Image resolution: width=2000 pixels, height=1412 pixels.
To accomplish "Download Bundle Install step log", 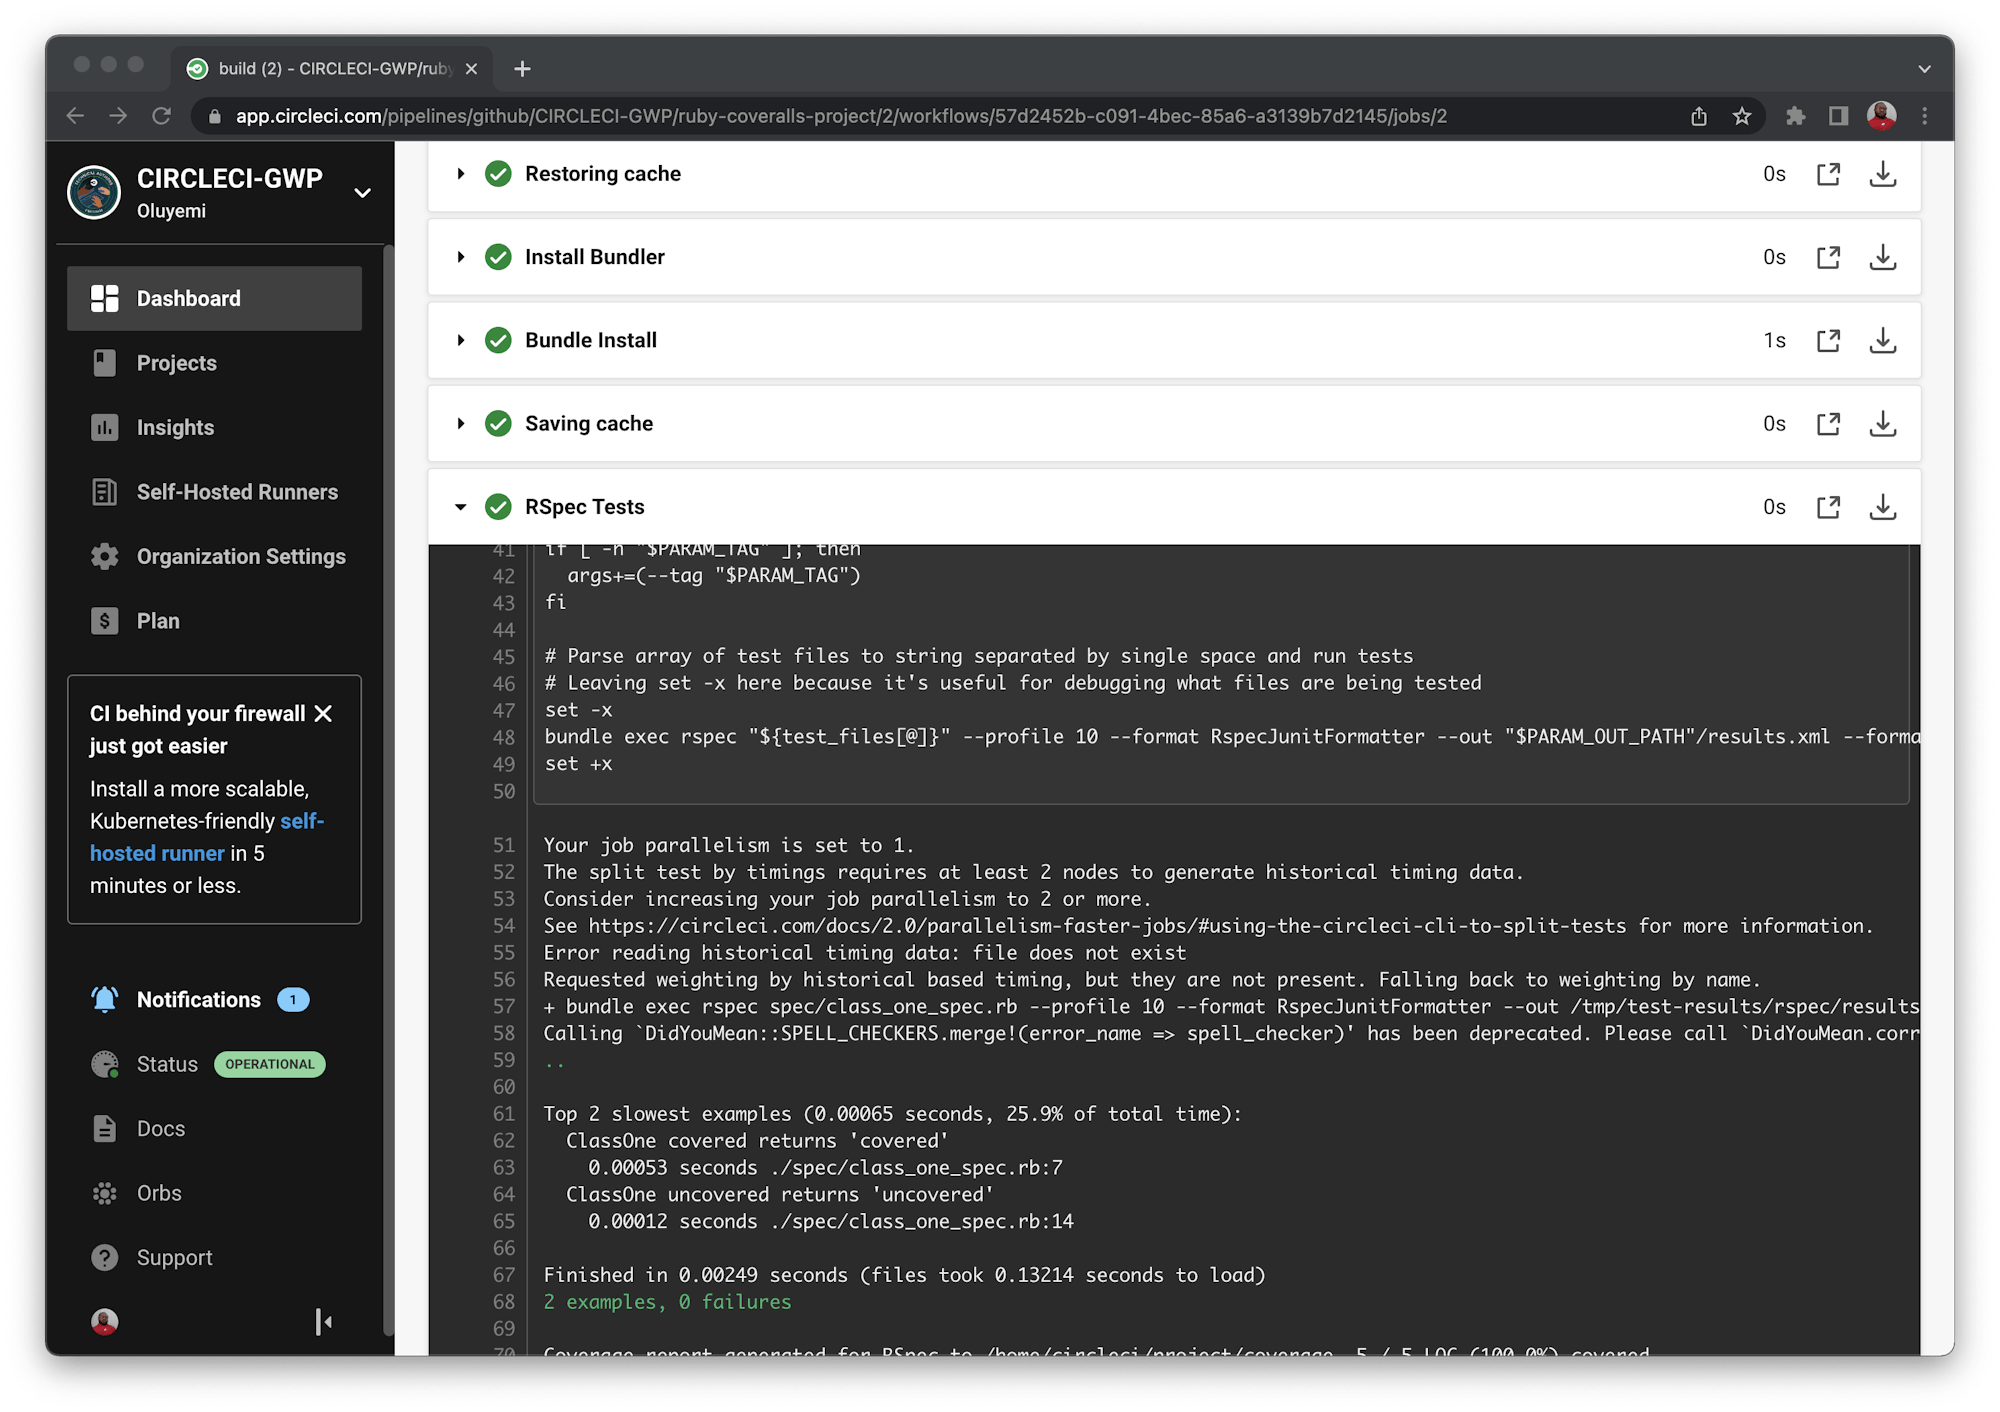I will point(1882,341).
